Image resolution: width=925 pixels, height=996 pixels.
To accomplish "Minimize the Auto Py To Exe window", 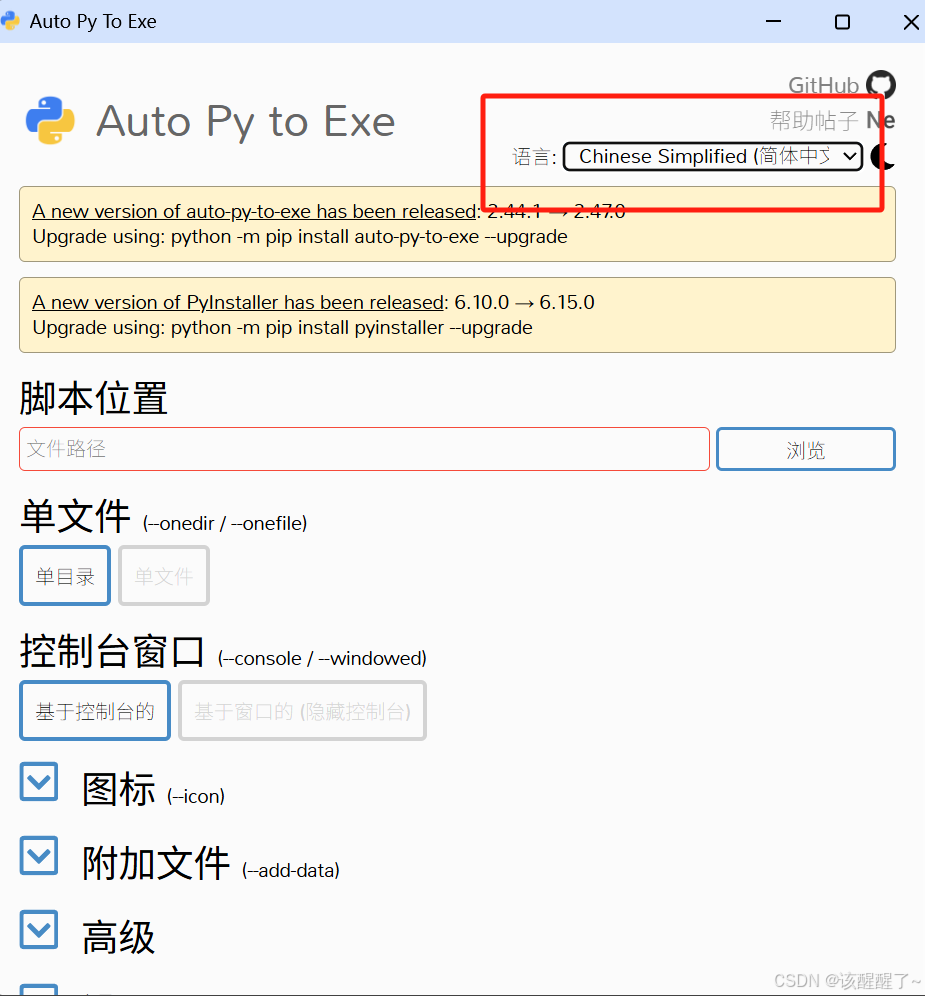I will coord(773,22).
